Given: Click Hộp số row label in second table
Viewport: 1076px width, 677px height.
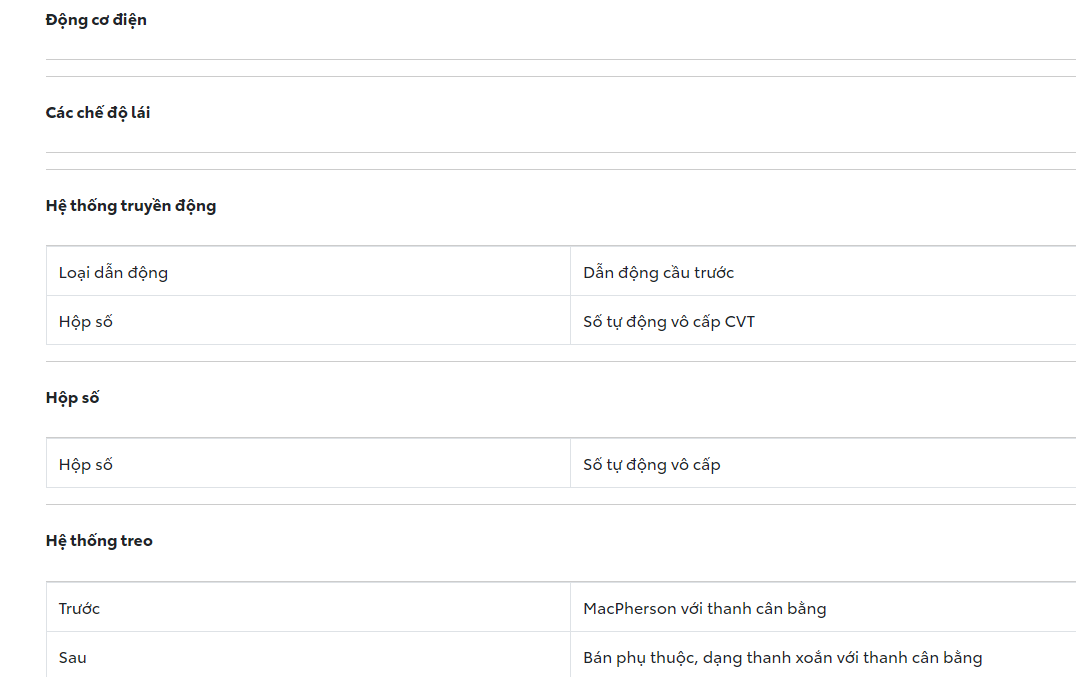Looking at the screenshot, I should (86, 465).
